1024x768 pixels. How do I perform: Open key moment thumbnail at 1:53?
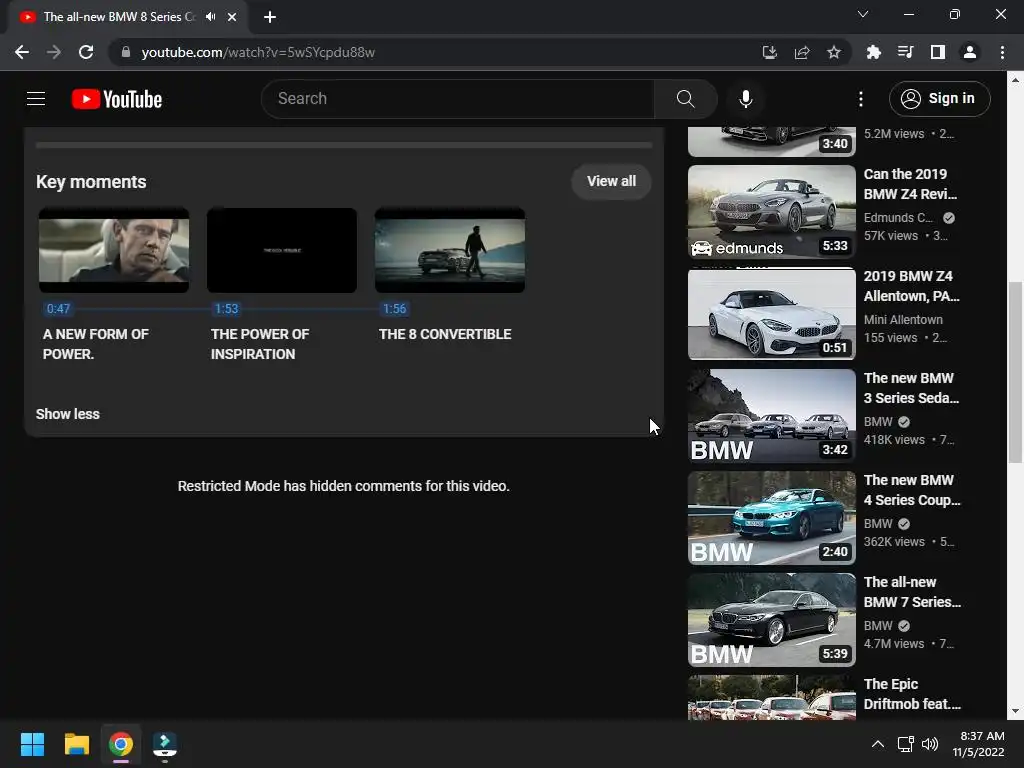pyautogui.click(x=281, y=250)
